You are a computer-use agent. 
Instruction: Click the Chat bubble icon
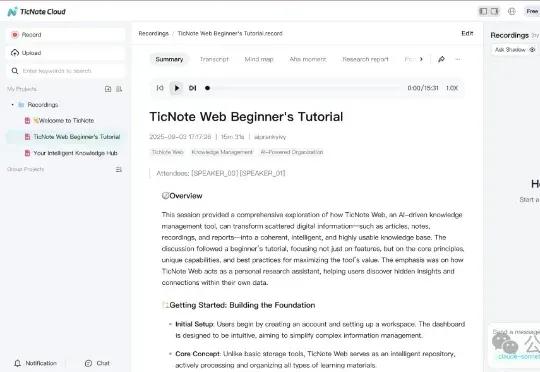click(x=89, y=363)
